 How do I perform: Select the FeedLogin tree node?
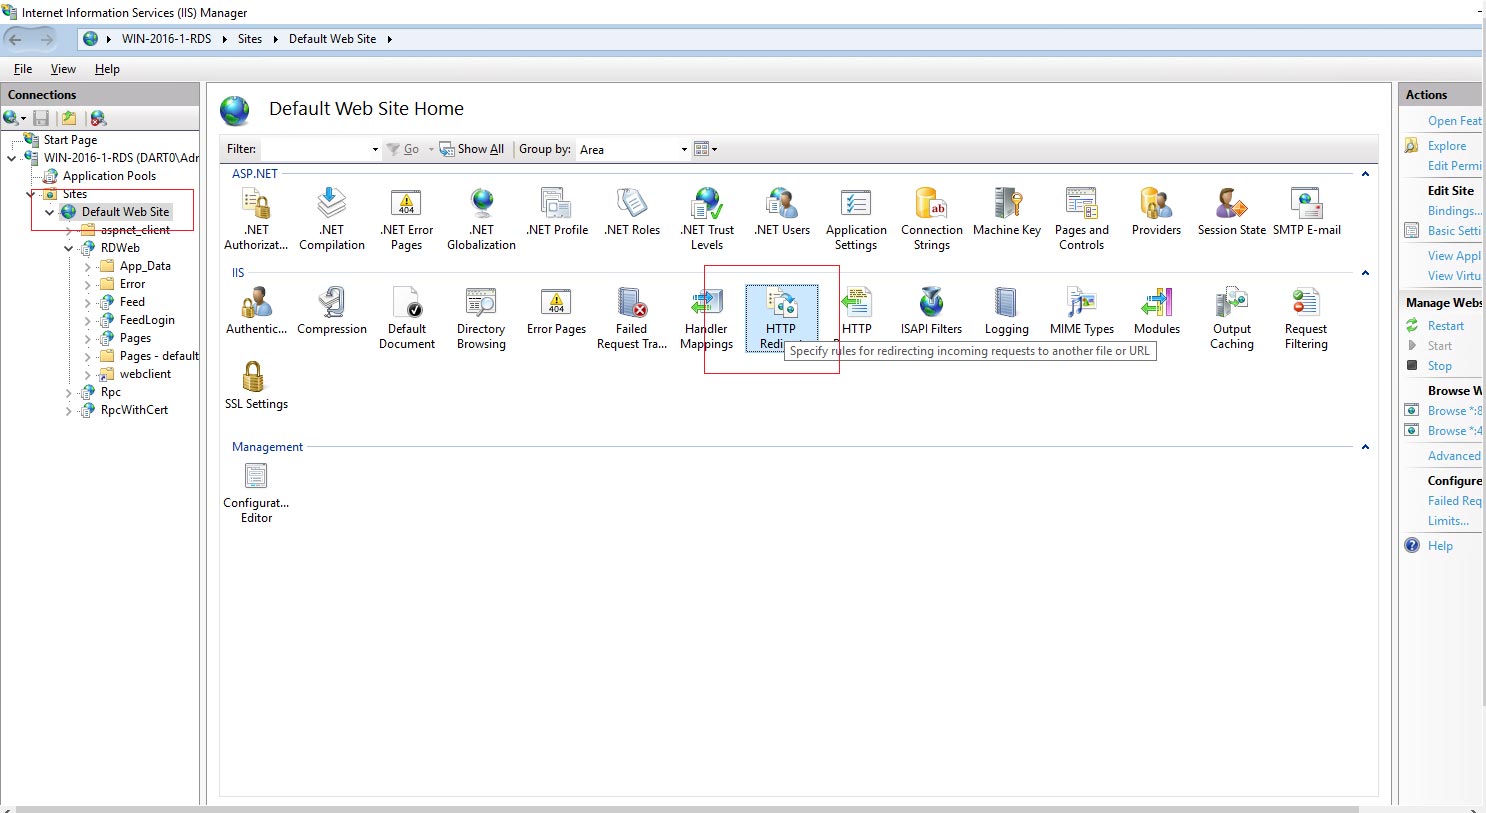click(147, 320)
